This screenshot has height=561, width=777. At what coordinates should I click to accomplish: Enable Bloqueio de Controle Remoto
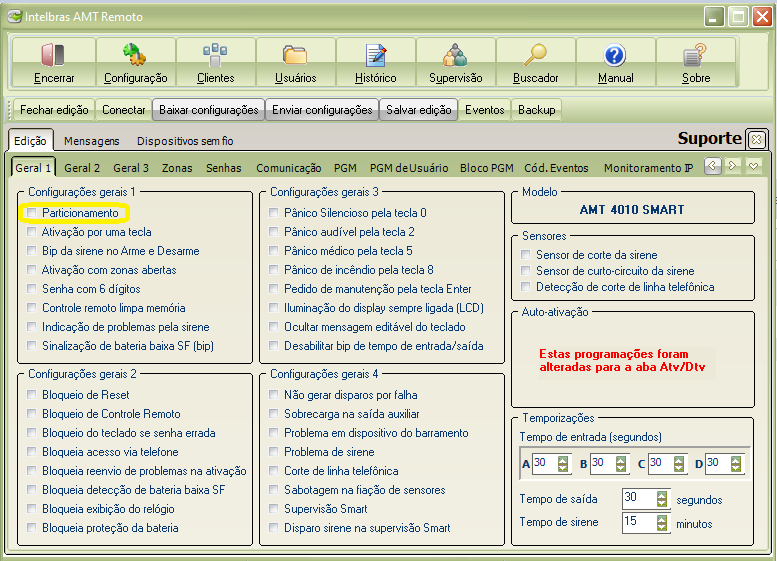32,413
